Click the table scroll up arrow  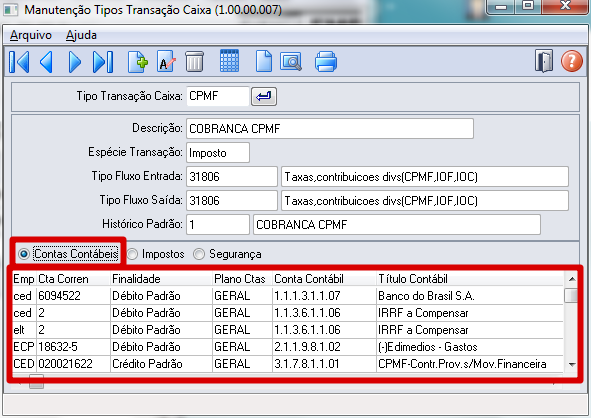coord(572,279)
